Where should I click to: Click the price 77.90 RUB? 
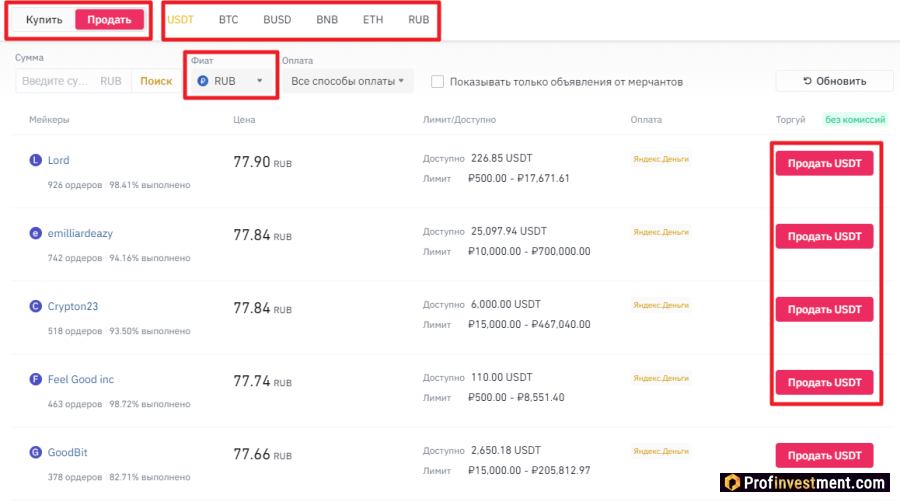pos(262,162)
